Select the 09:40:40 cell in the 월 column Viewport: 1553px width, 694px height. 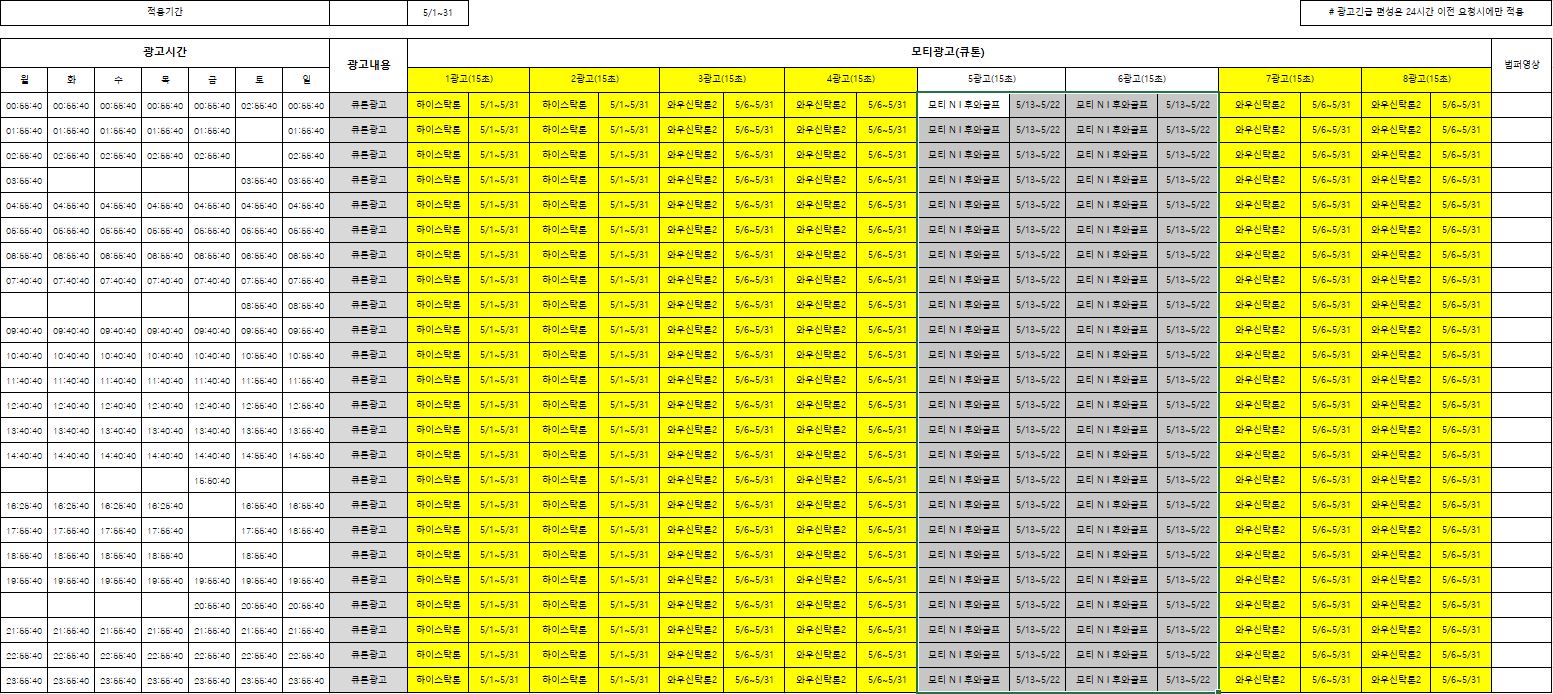(x=24, y=330)
